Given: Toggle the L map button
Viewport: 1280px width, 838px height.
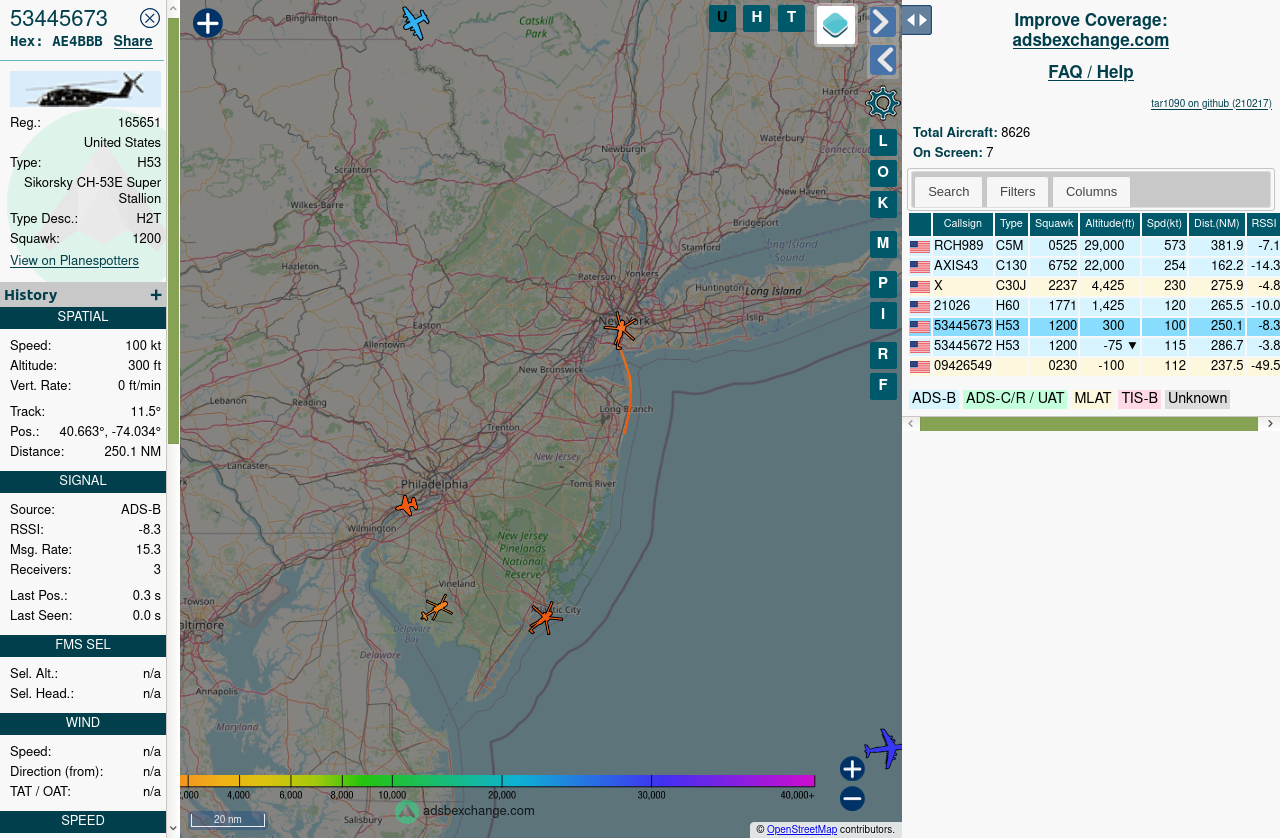Looking at the screenshot, I should pyautogui.click(x=883, y=143).
